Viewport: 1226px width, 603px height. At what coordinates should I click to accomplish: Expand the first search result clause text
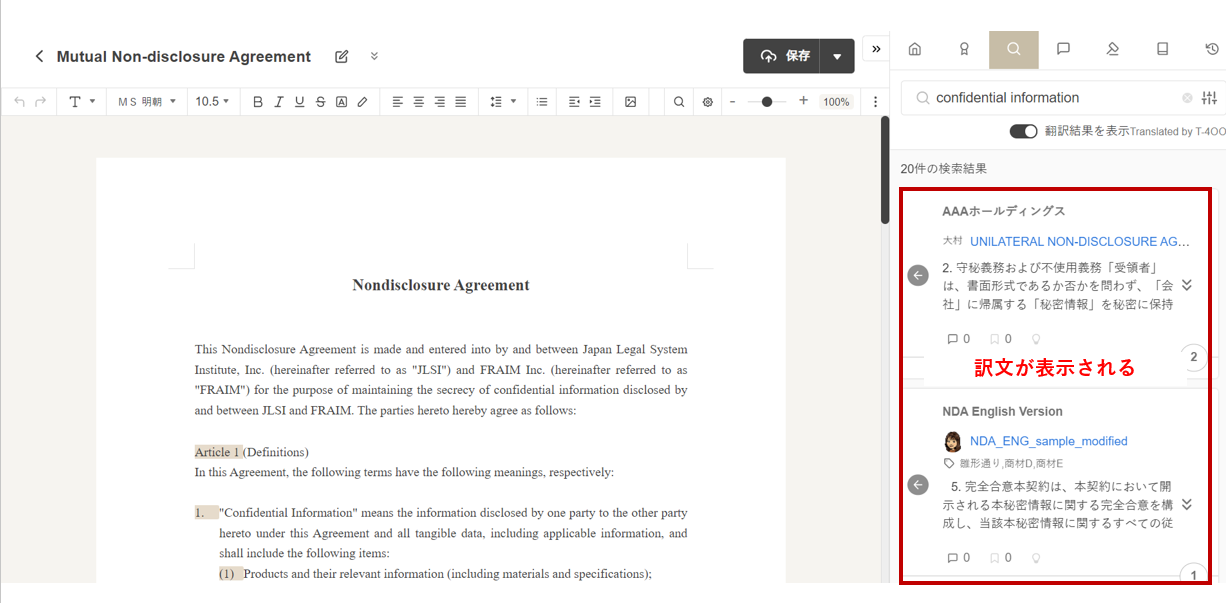point(1187,285)
